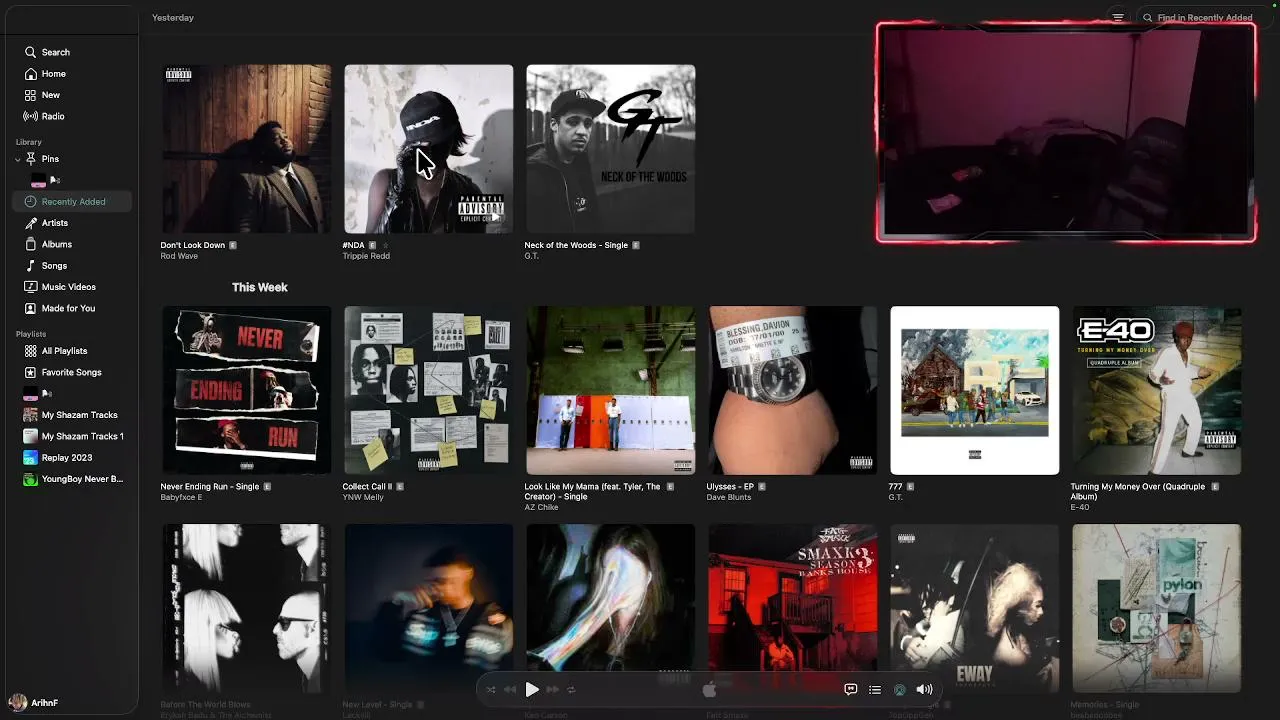Play #NDA using its cover play button
Image resolution: width=1280 pixels, height=720 pixels.
click(x=494, y=217)
